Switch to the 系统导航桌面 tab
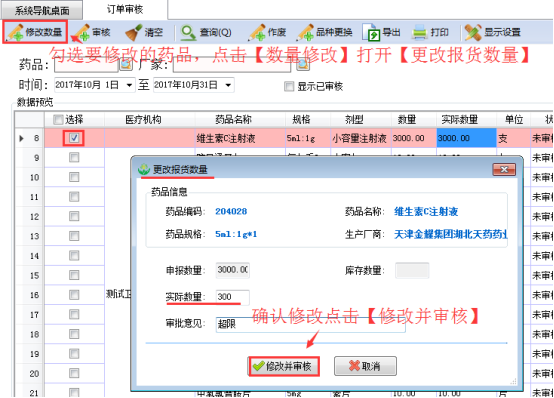The width and height of the screenshot is (554, 398). coord(42,11)
